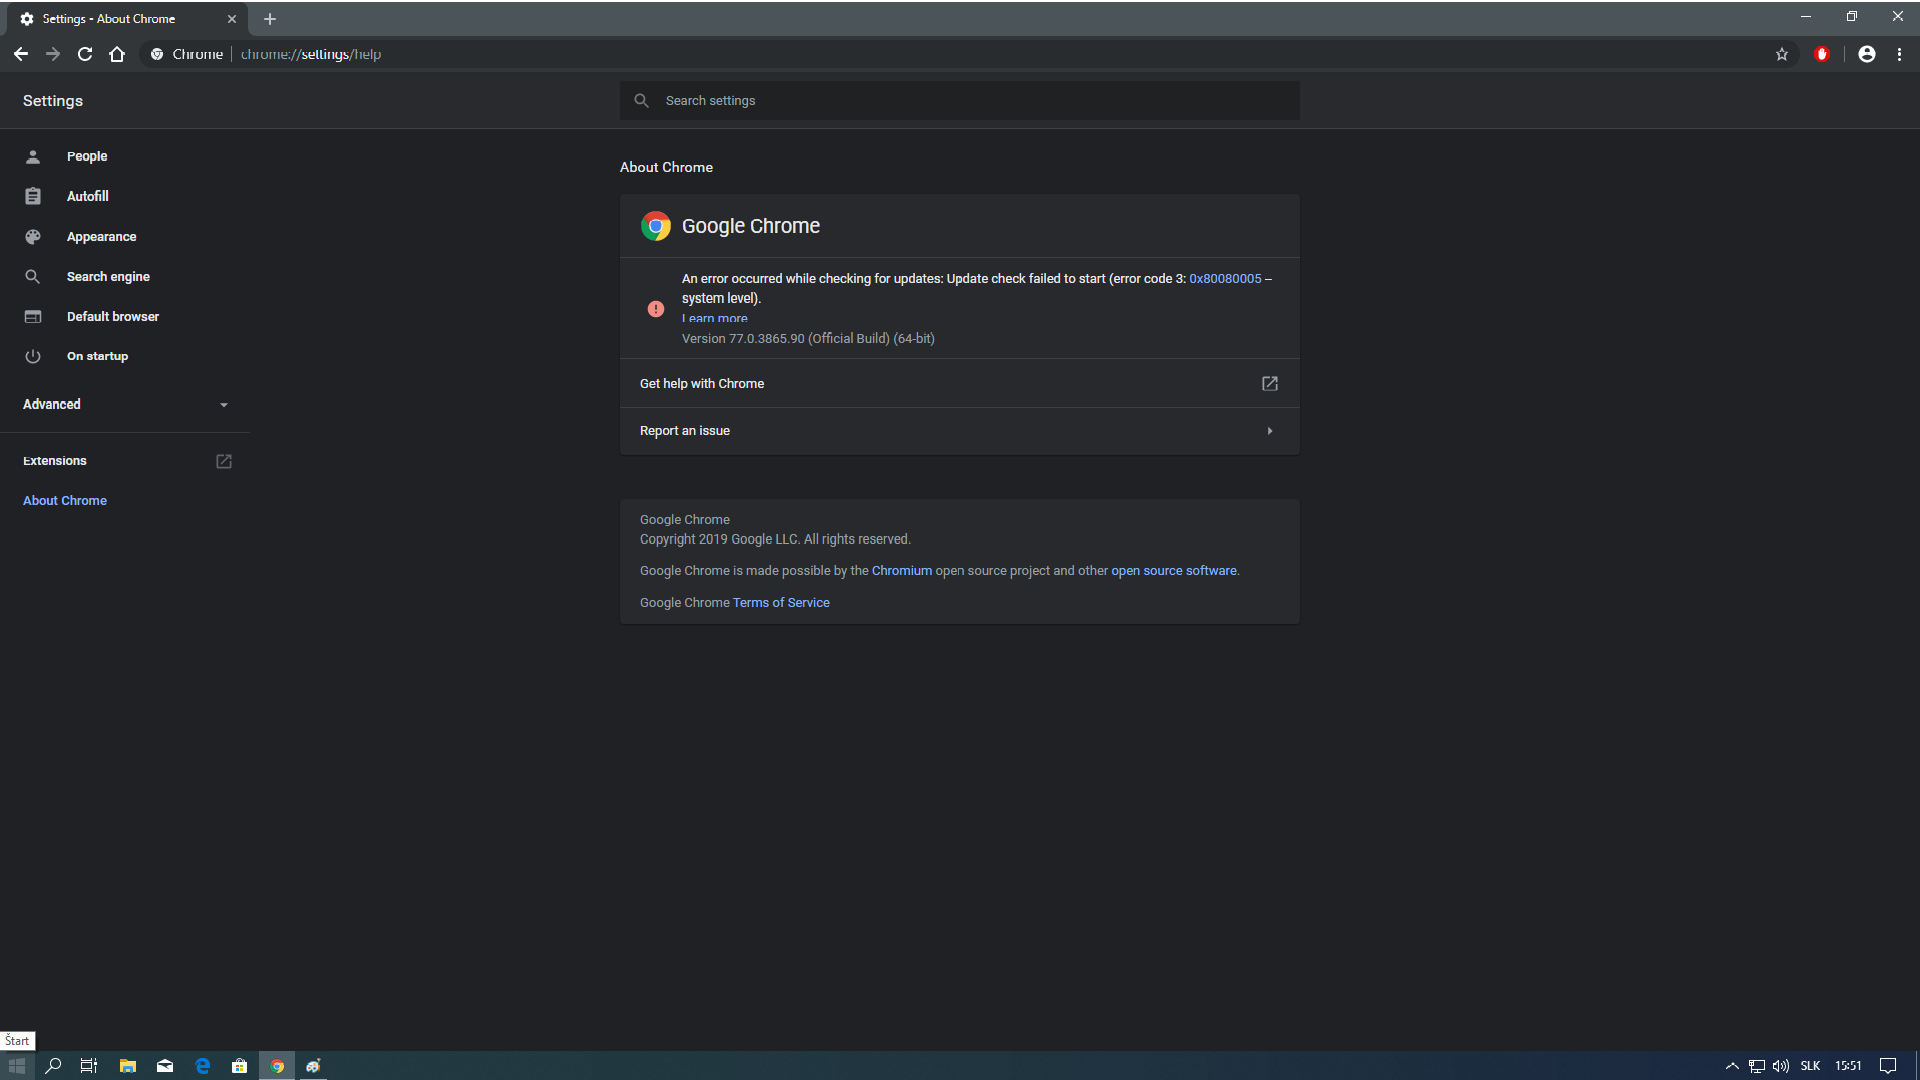The width and height of the screenshot is (1920, 1080).
Task: Click the browser forward arrow
Action: 53,54
